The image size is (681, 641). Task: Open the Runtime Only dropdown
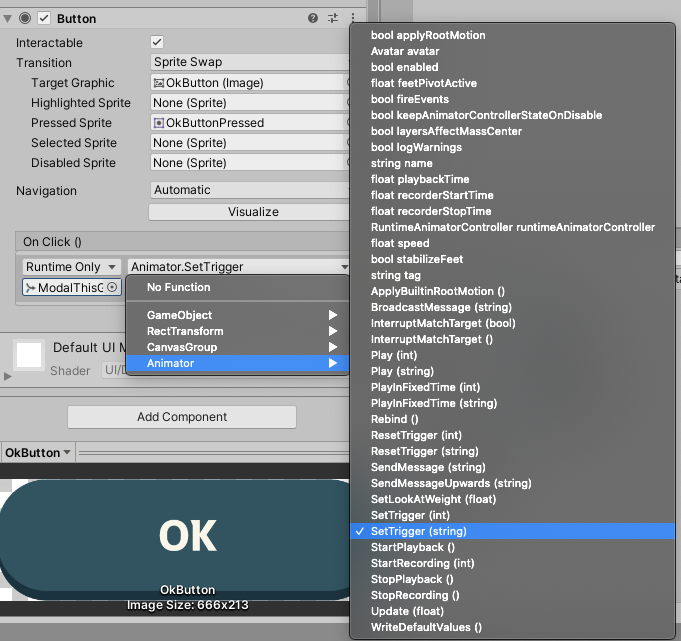[x=71, y=267]
